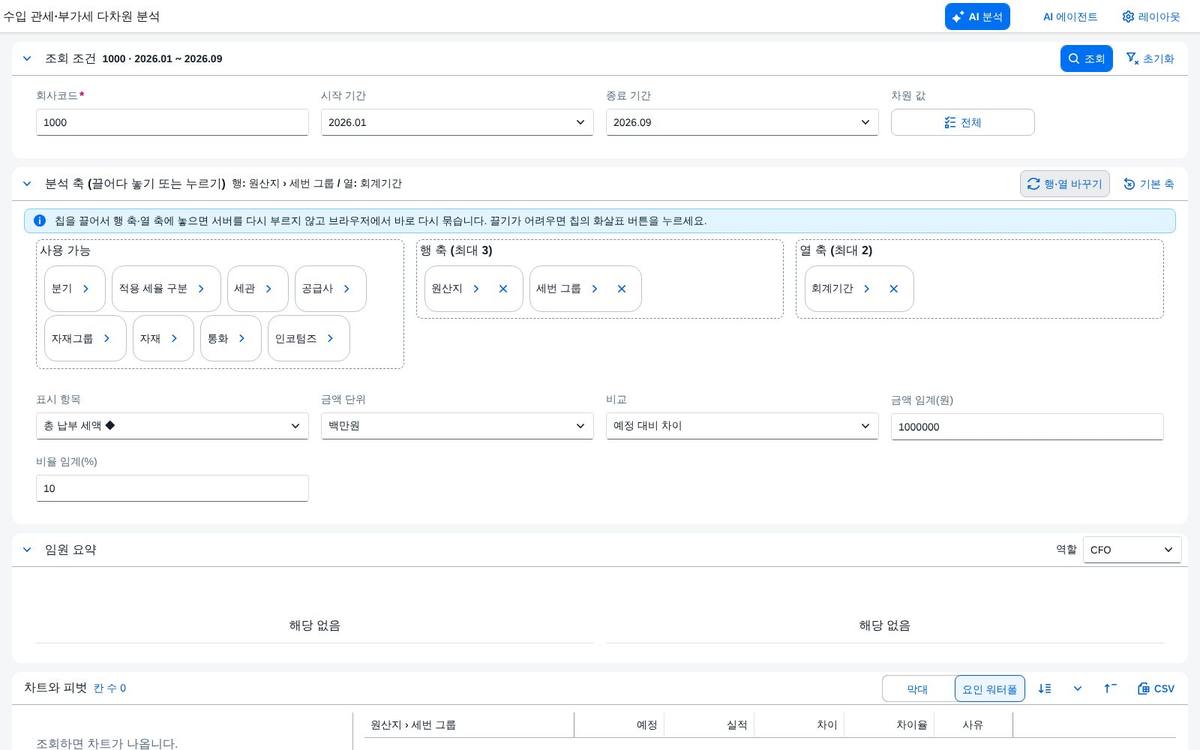Click the arrow on the 회계기간 chip
Screen dimensions: 1200x750
(x=867, y=289)
